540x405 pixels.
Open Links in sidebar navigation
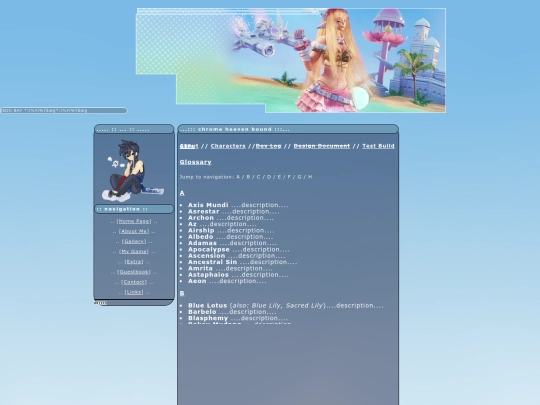click(x=134, y=292)
